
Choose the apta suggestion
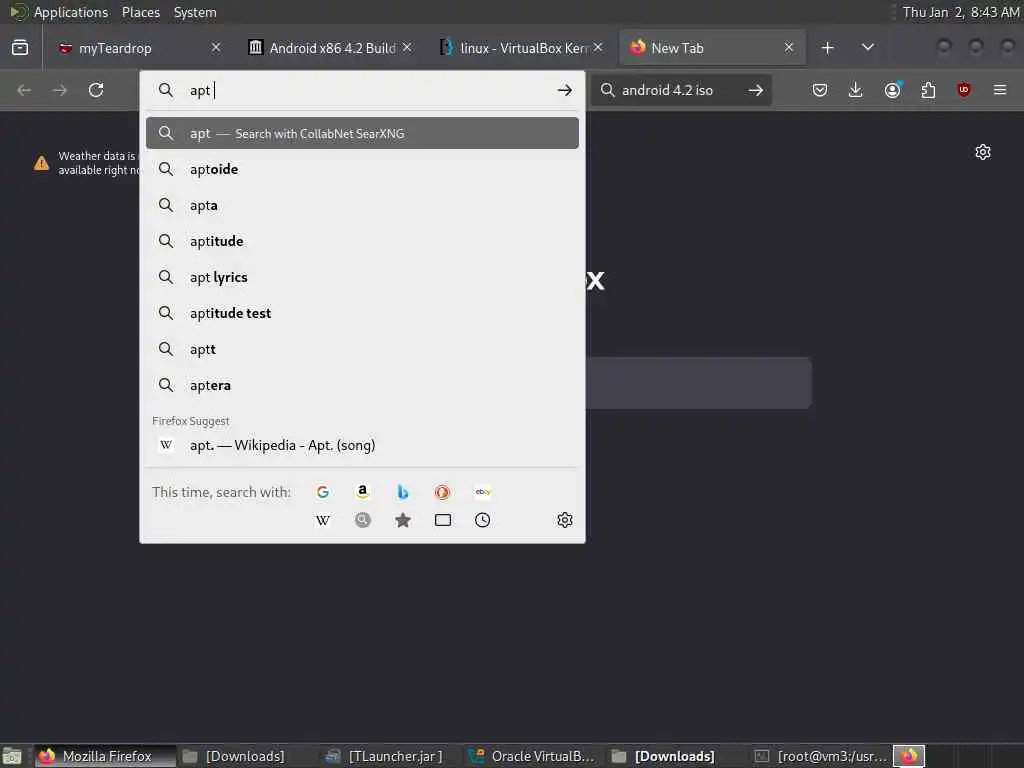click(362, 205)
